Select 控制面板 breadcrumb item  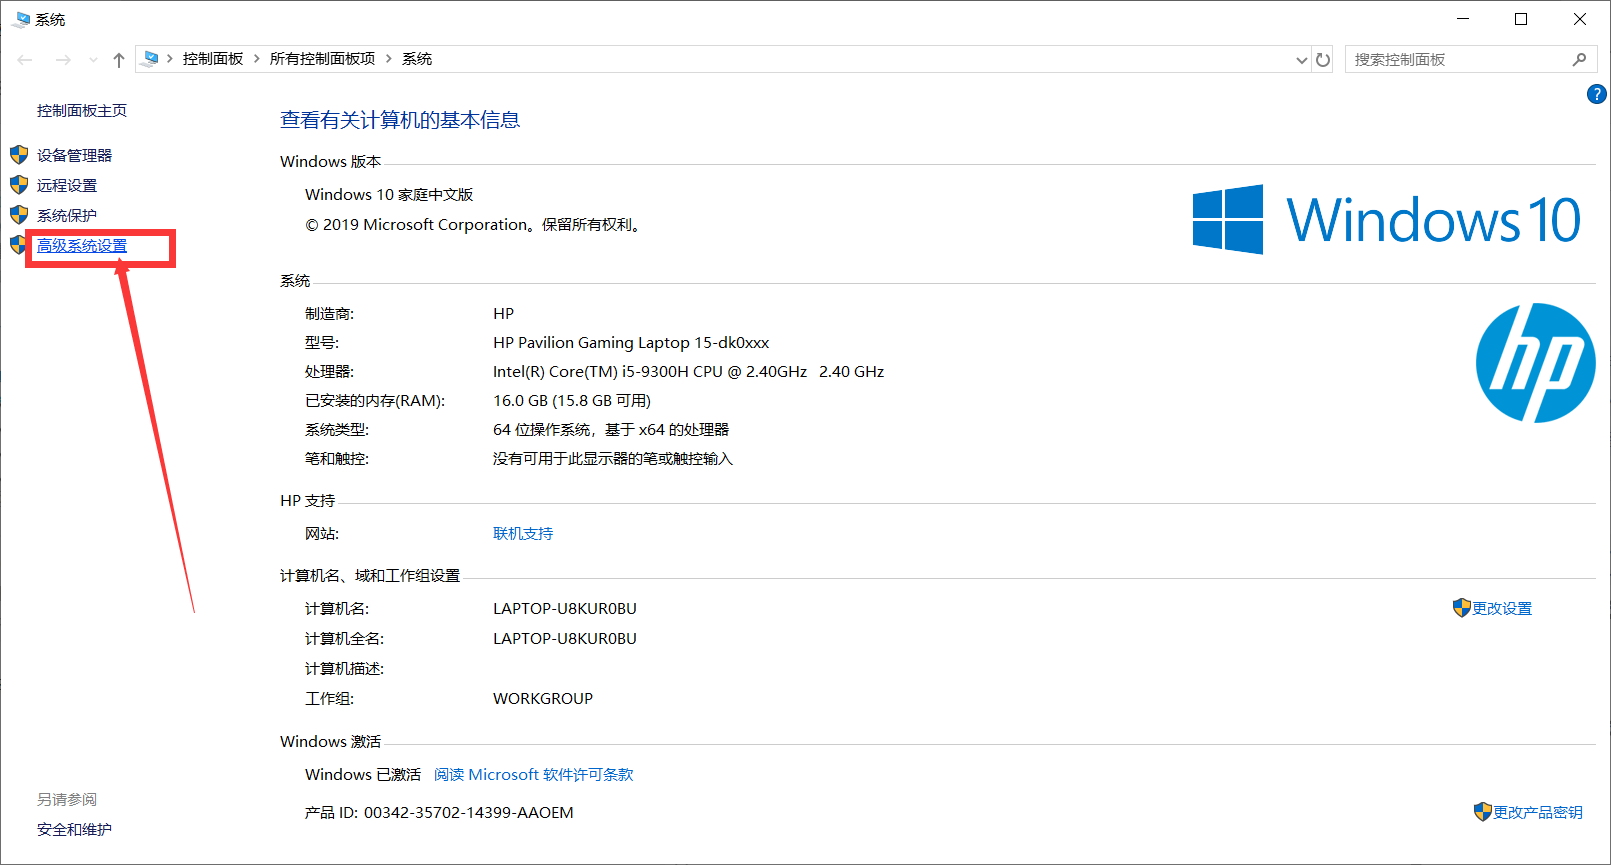213,59
